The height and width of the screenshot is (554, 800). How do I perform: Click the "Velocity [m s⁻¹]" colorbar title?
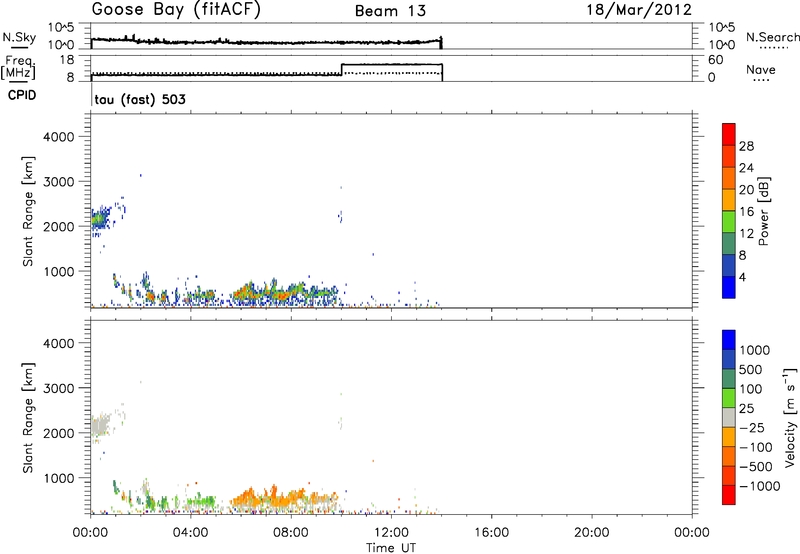pos(790,417)
